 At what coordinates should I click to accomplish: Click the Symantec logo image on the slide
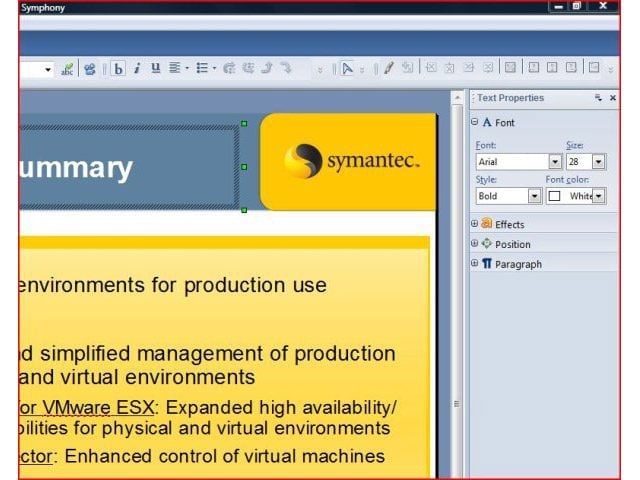tap(351, 161)
